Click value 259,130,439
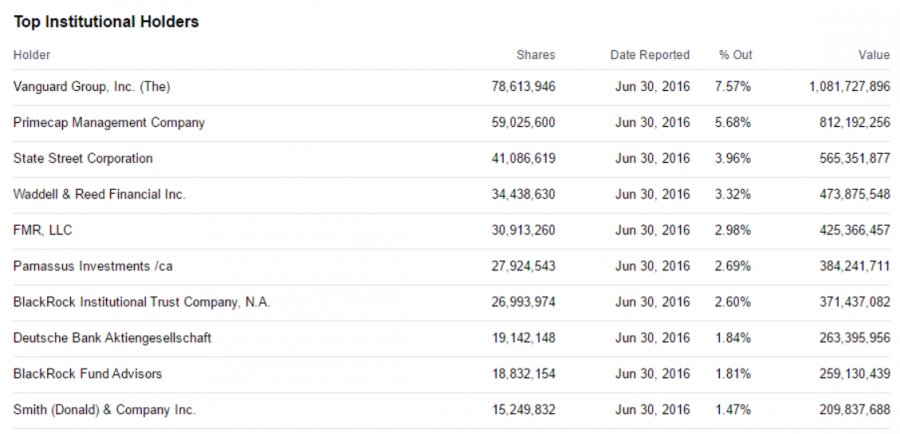Image resolution: width=900 pixels, height=434 pixels. click(x=855, y=374)
